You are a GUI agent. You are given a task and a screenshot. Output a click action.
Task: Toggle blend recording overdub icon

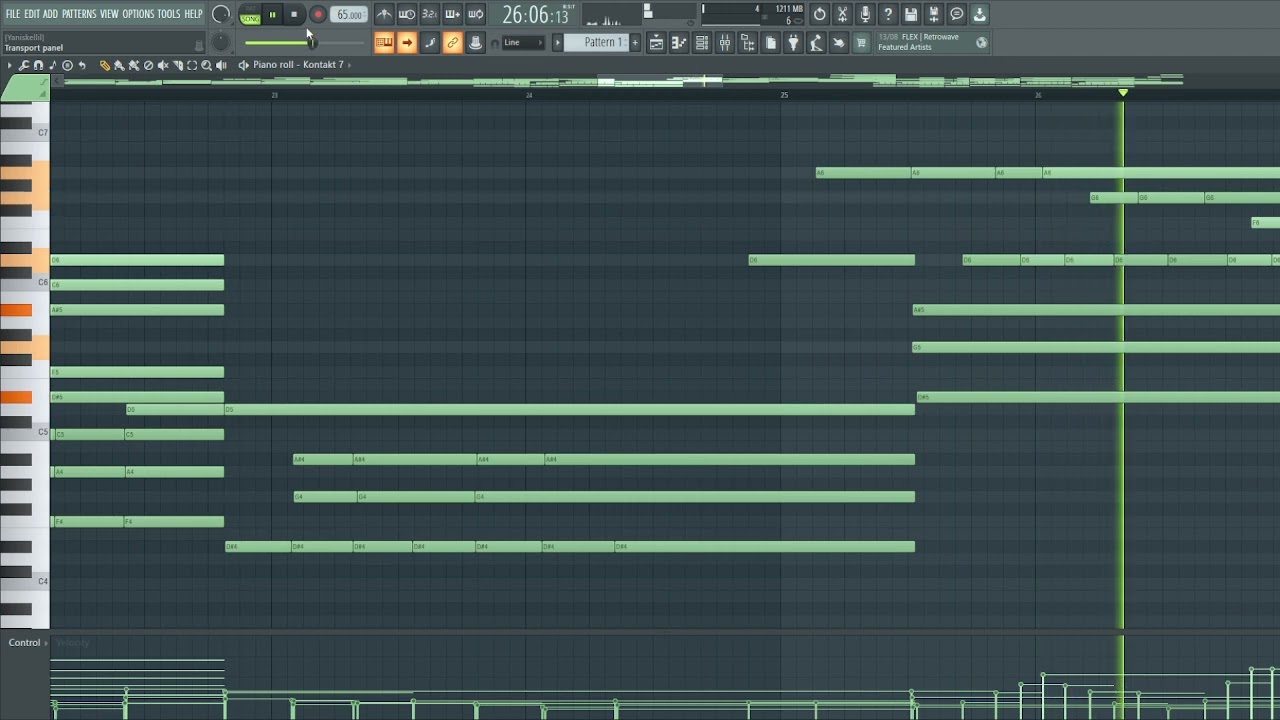453,14
